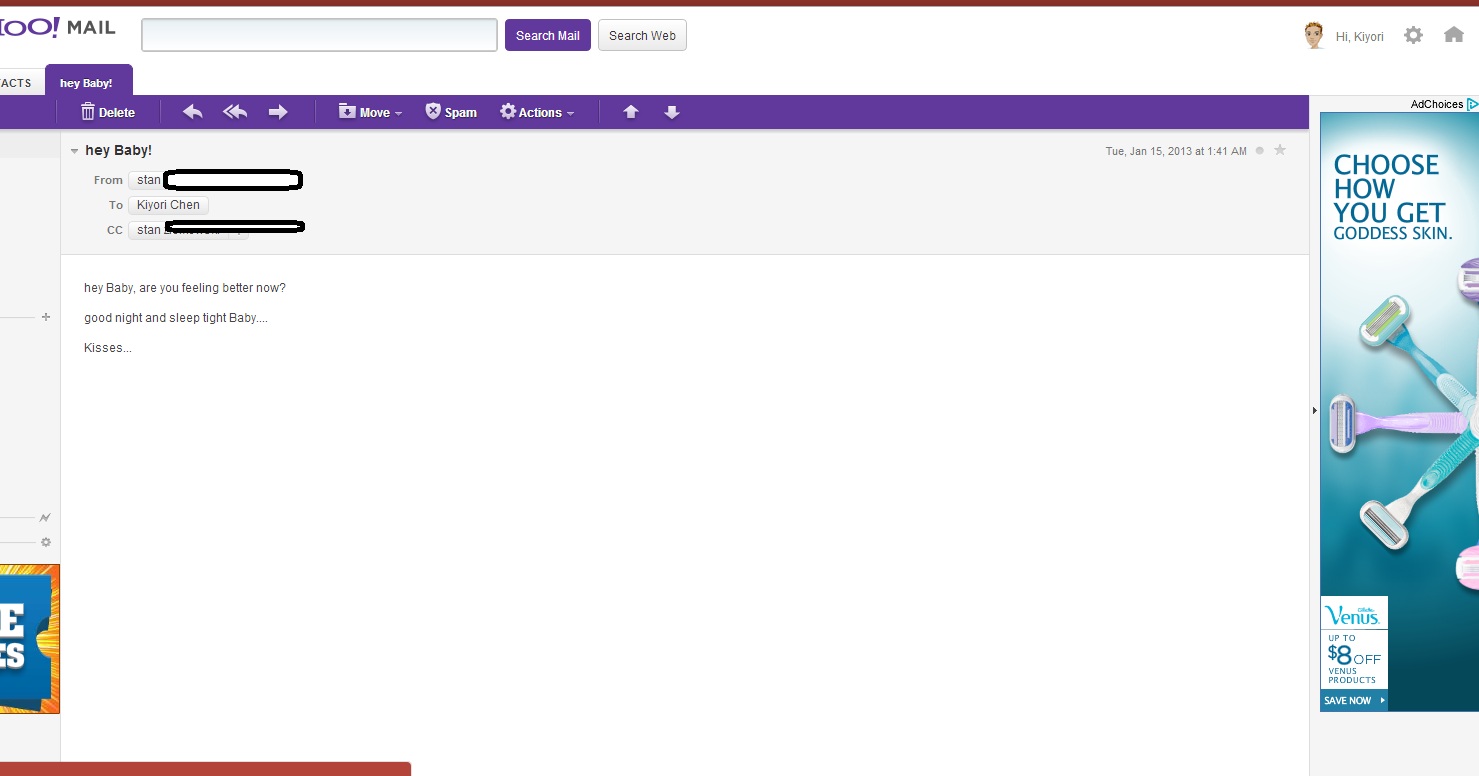Click the Reply All double-arrow icon
The image size is (1479, 776).
coord(235,112)
